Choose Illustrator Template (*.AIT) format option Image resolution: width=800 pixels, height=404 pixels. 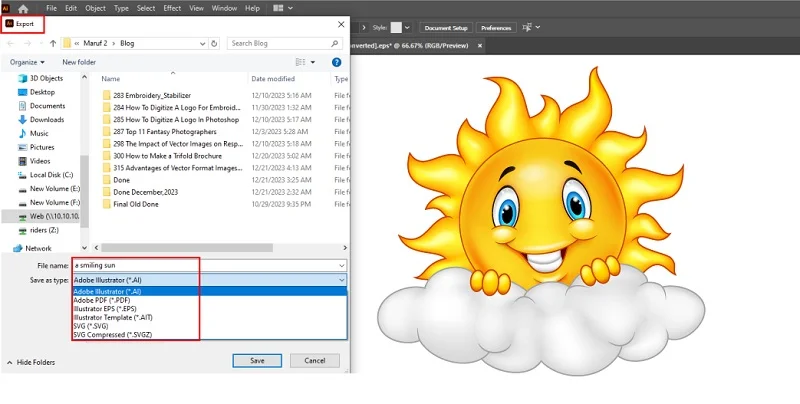click(x=210, y=318)
